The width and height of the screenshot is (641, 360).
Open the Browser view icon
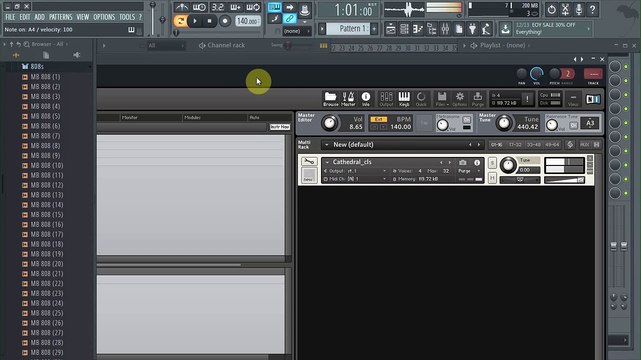pos(432,29)
